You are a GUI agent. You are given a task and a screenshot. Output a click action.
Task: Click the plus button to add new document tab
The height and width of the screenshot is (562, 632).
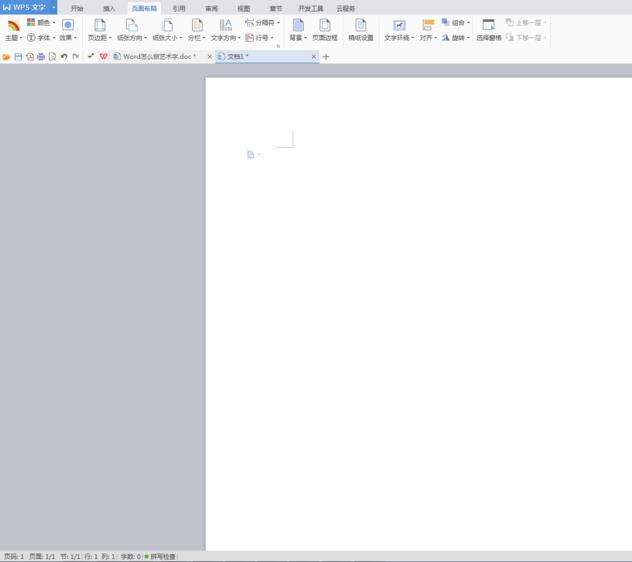pyautogui.click(x=326, y=57)
